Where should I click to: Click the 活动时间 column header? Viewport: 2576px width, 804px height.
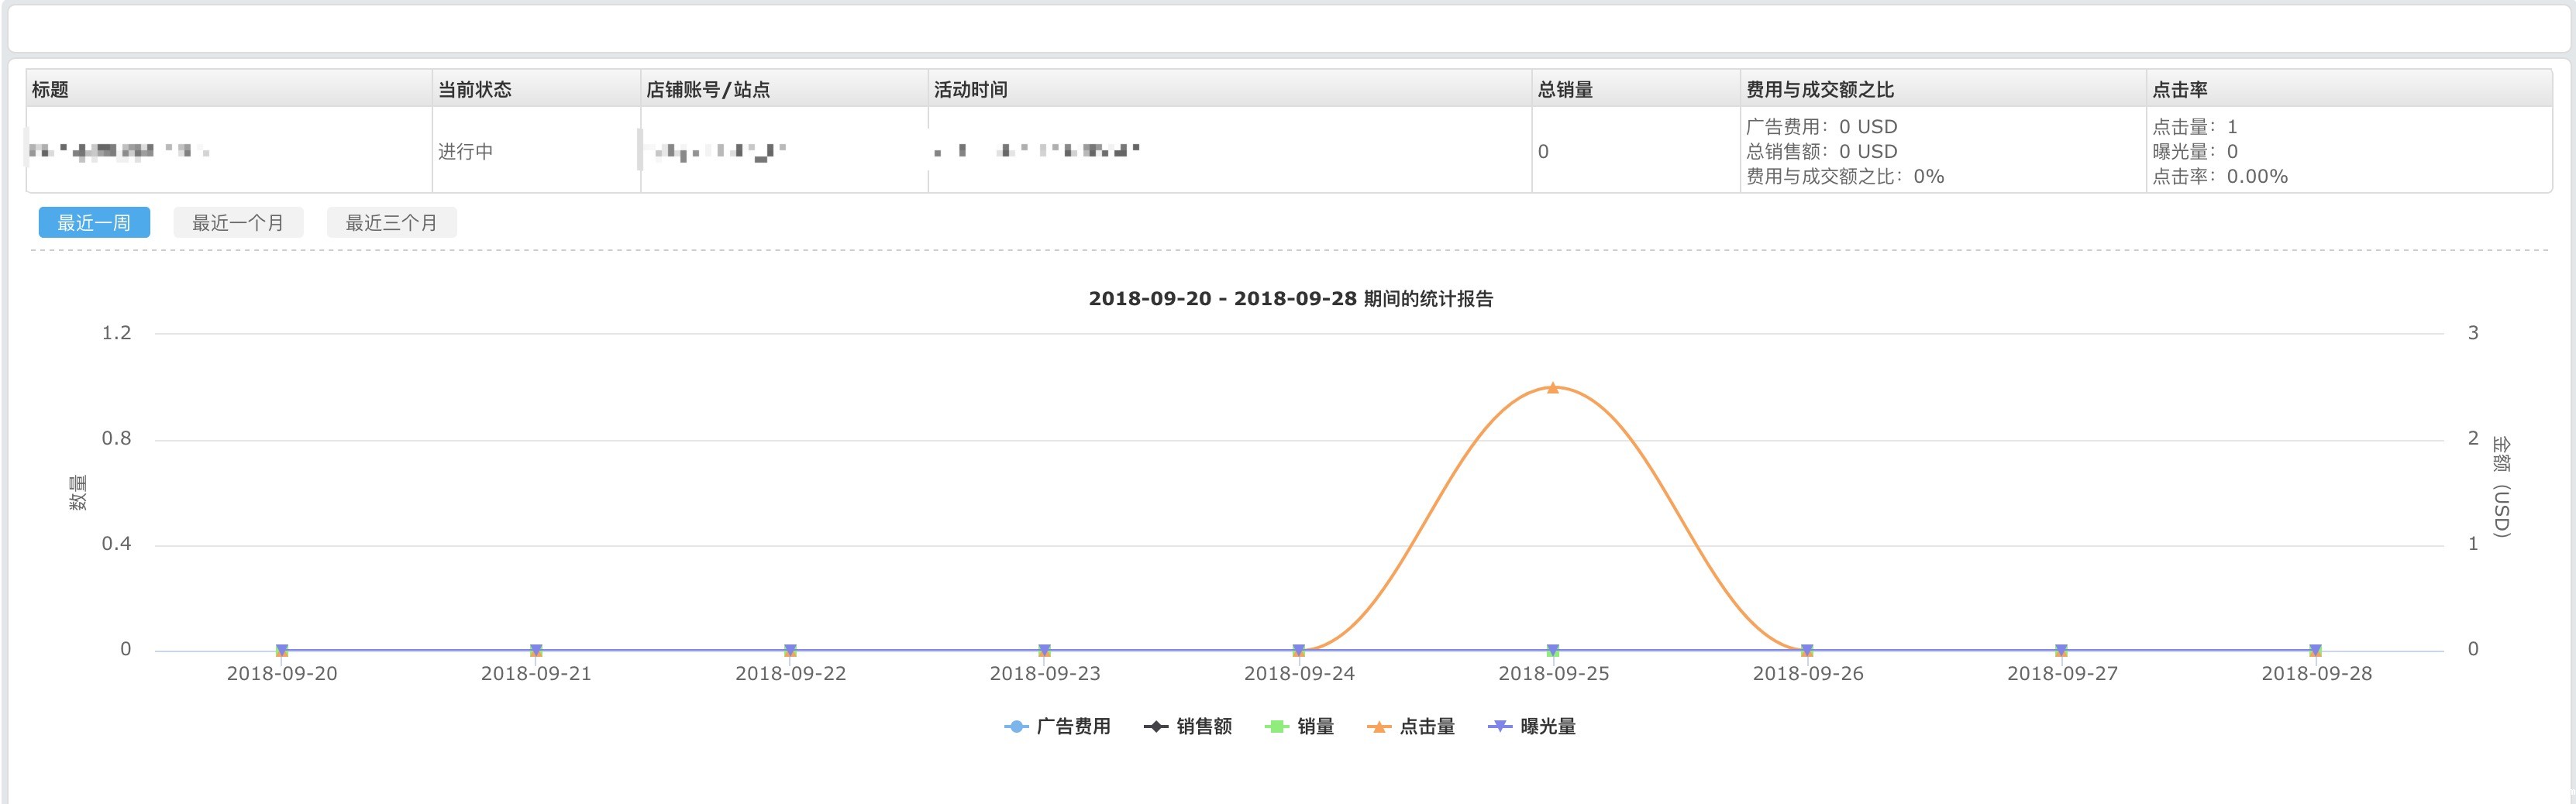click(x=970, y=90)
